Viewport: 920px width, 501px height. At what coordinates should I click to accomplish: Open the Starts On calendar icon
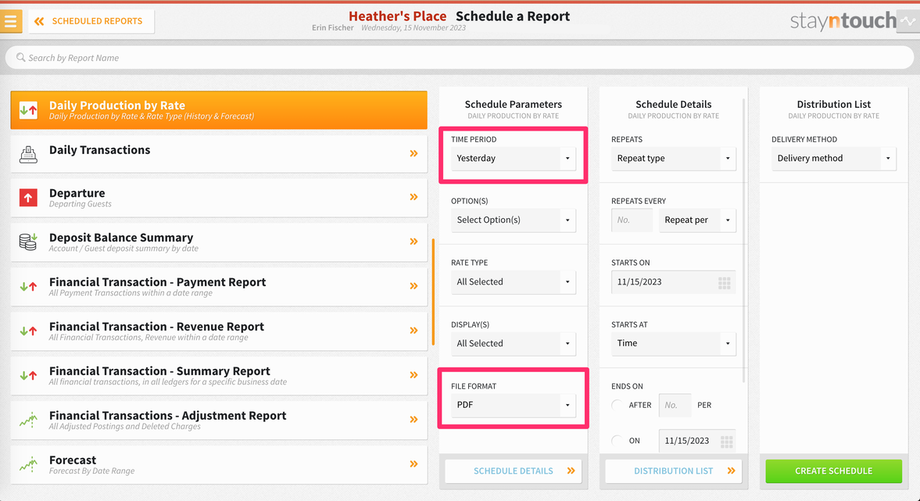[725, 283]
